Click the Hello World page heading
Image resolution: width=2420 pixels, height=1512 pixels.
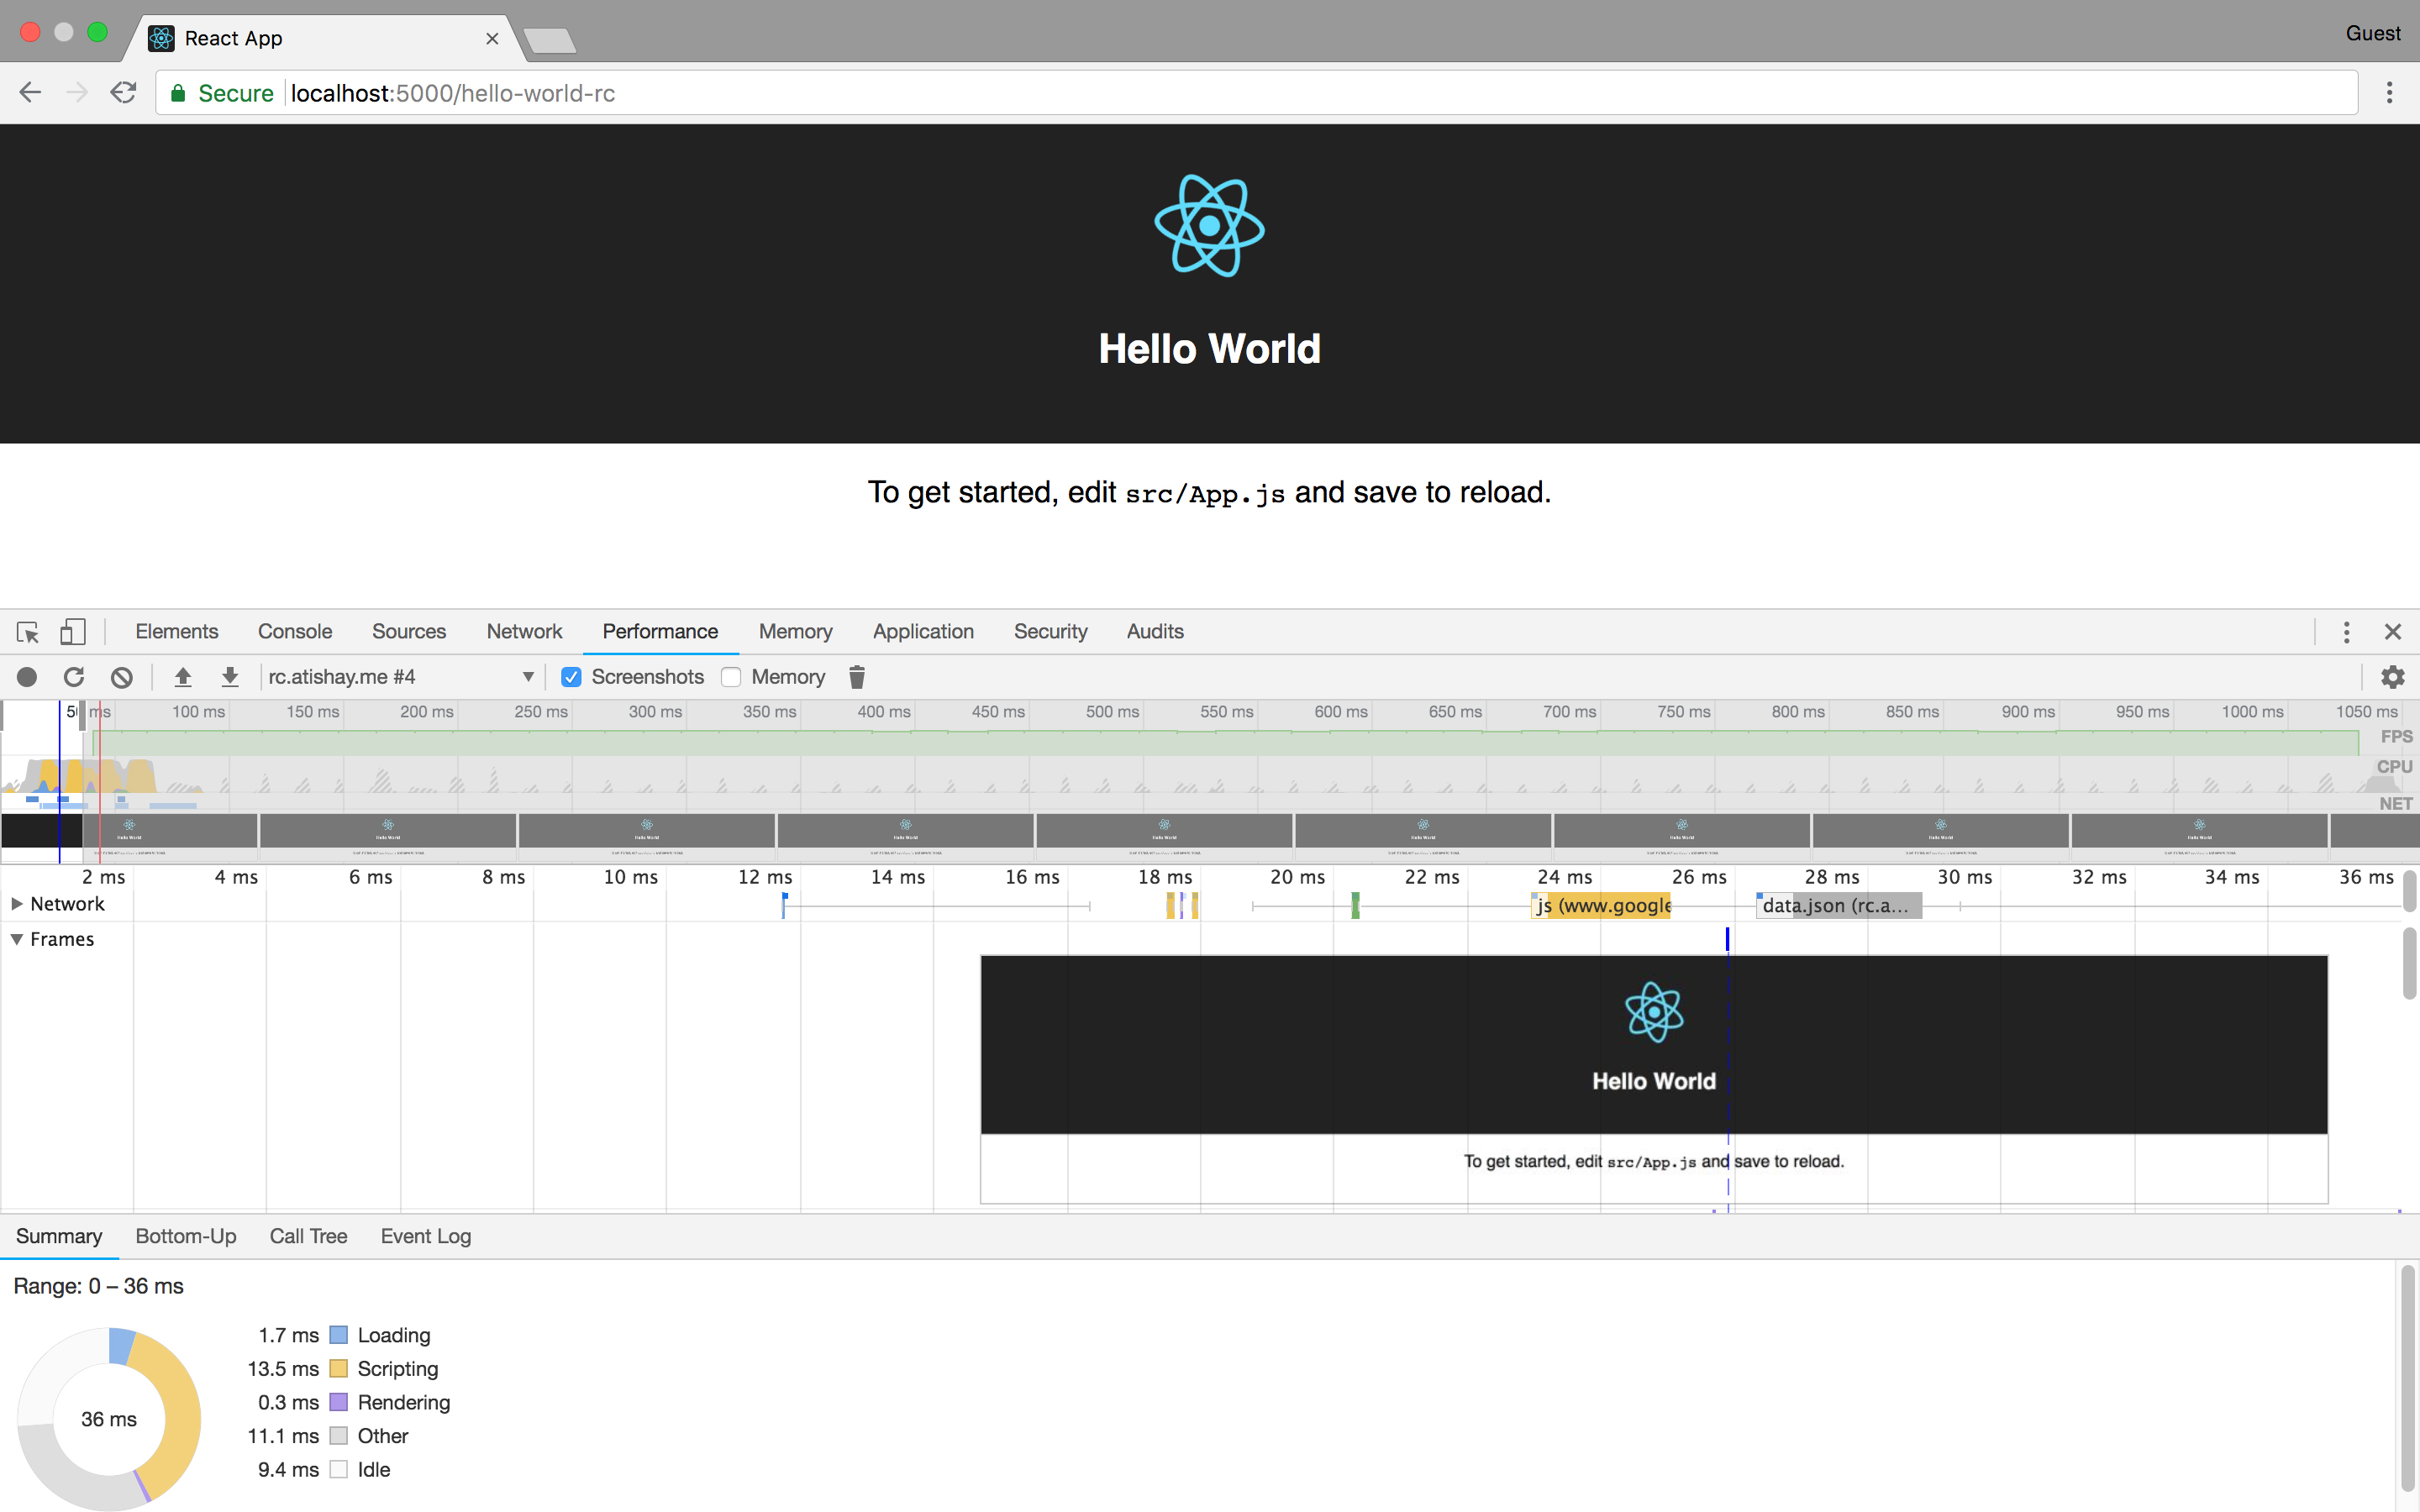(x=1209, y=349)
